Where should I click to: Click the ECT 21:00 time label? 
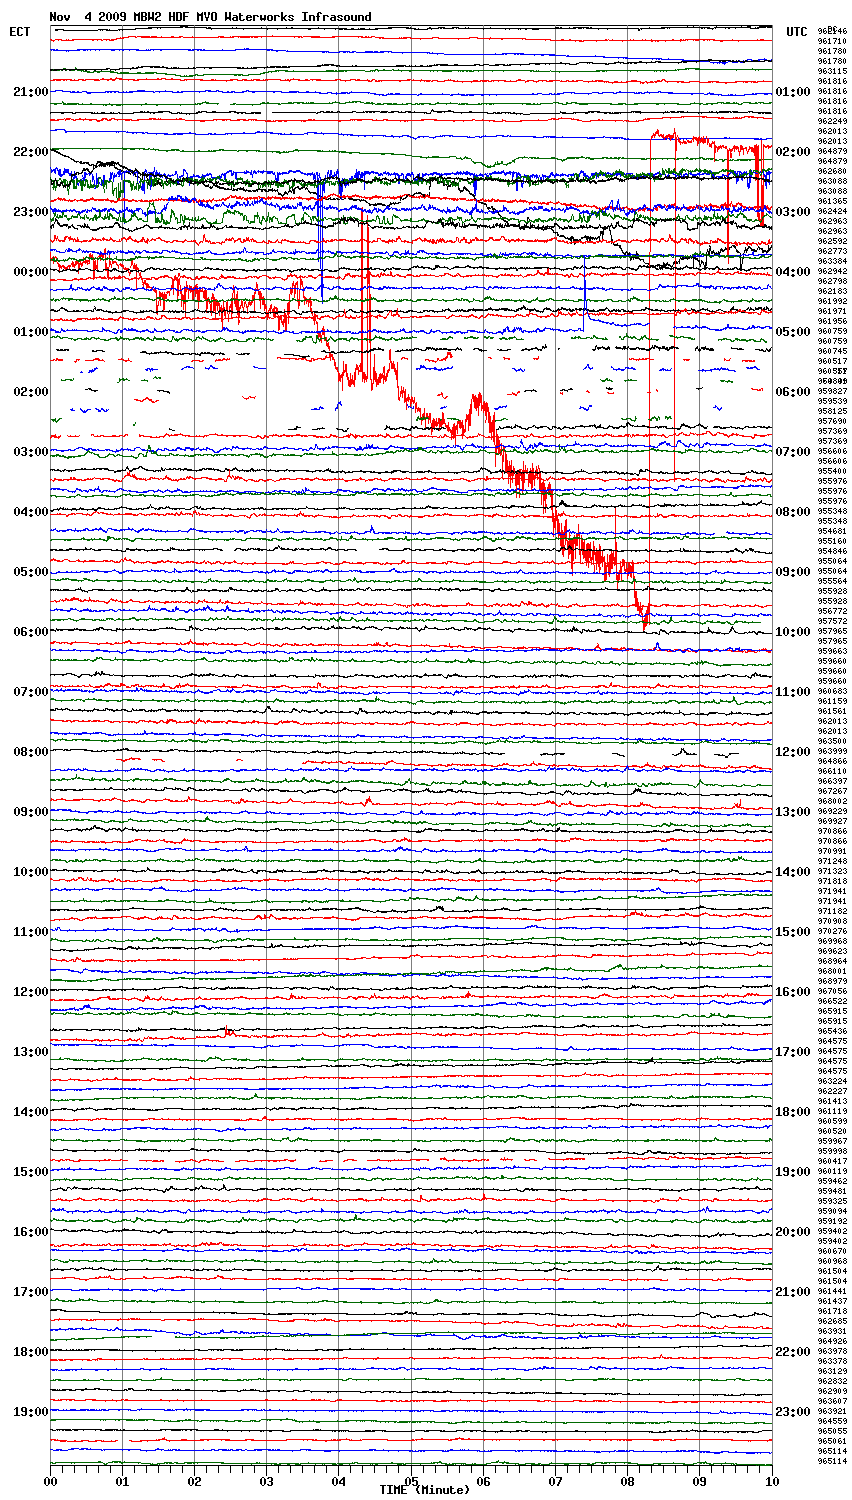[x=30, y=92]
